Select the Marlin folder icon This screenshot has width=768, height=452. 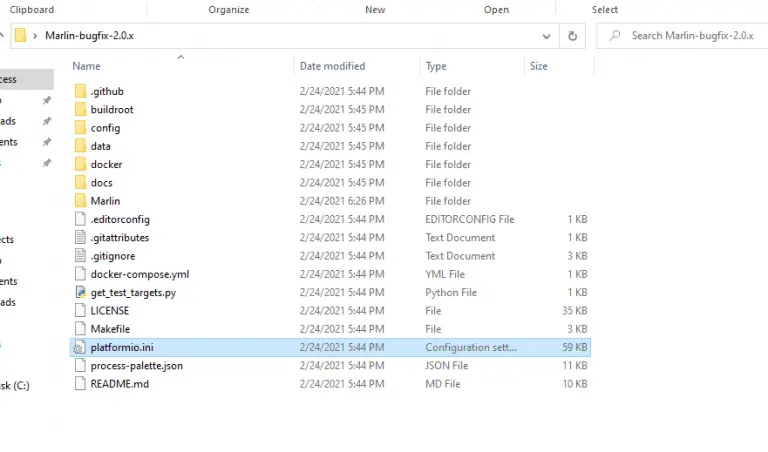[x=81, y=201]
